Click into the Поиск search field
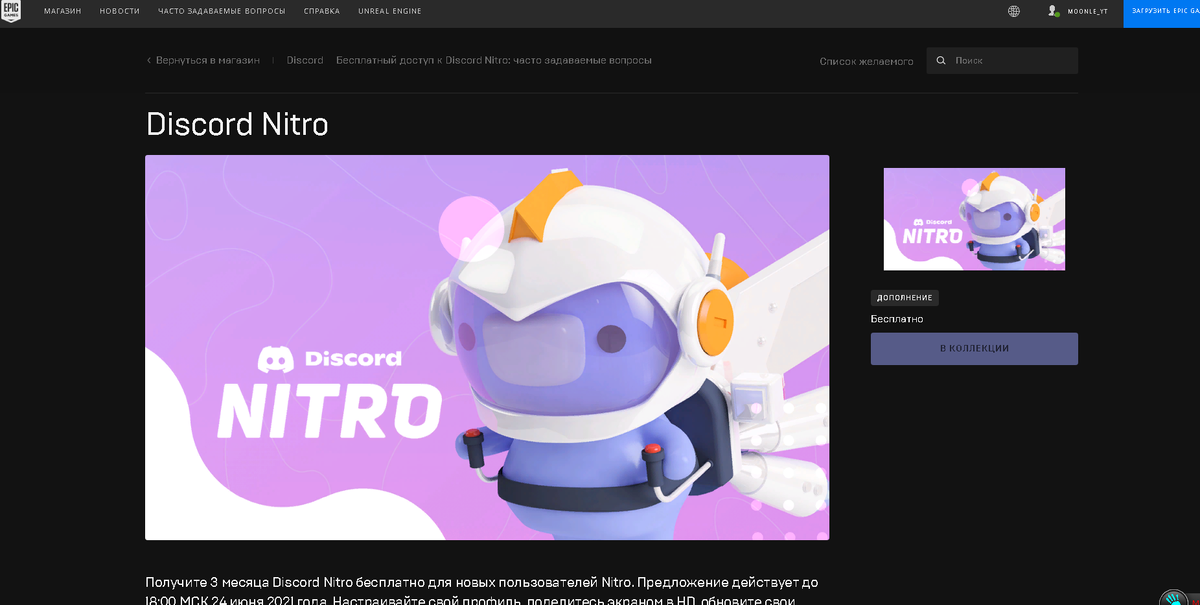 point(1002,61)
